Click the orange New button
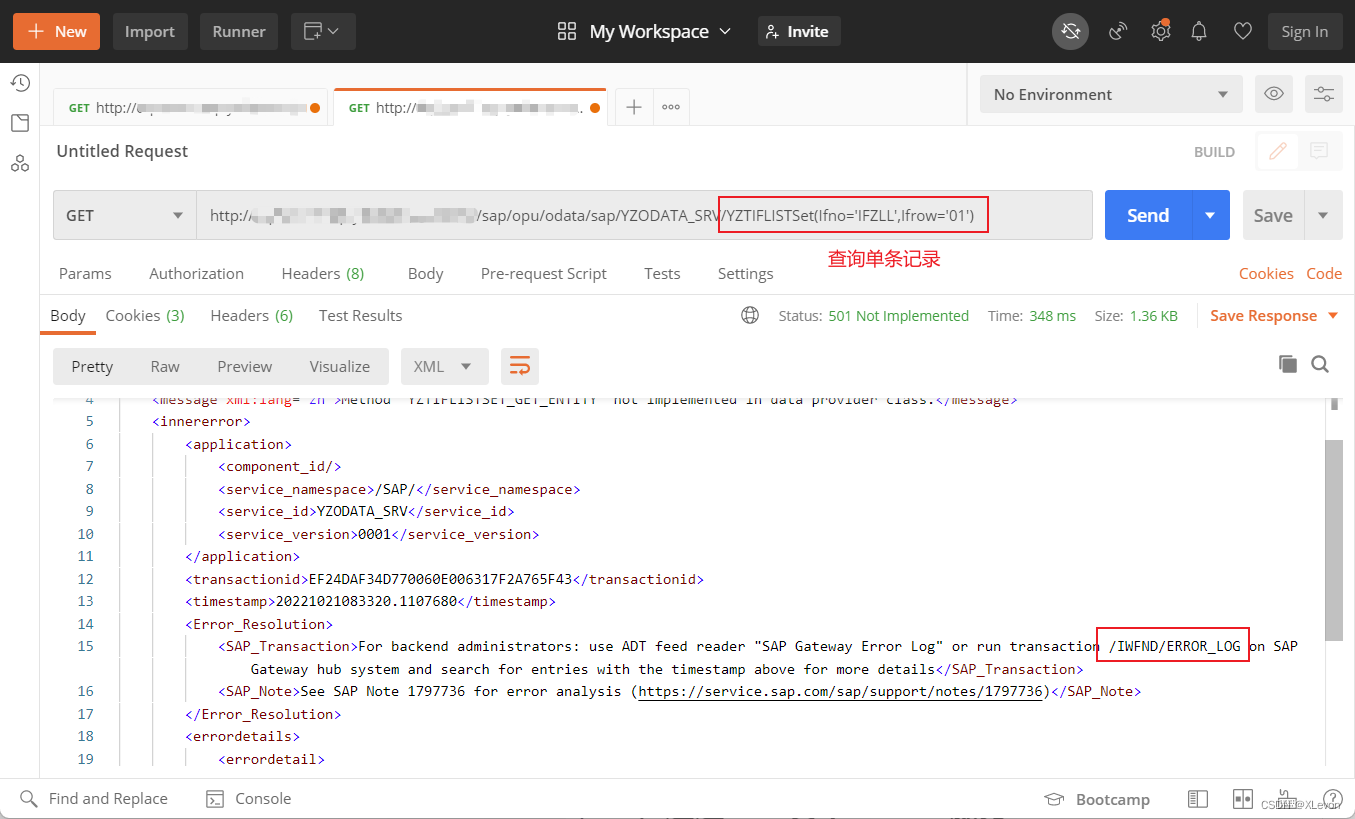1355x819 pixels. [56, 32]
